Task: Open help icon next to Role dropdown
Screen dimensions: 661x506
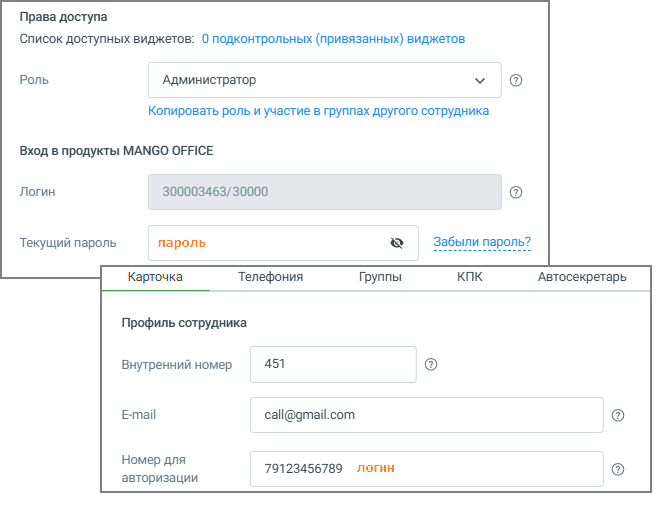Action: (x=516, y=80)
